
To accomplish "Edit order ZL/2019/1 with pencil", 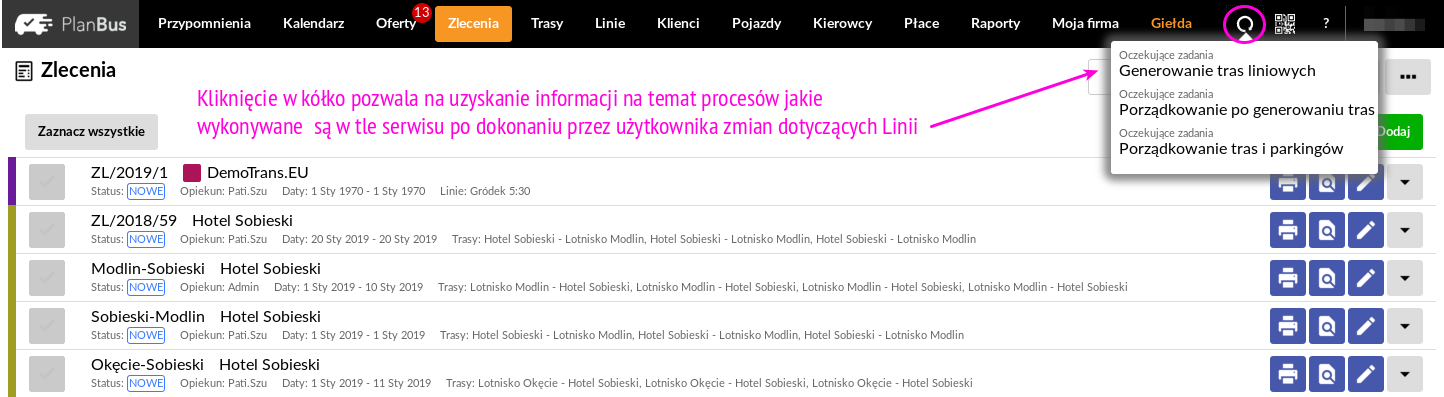I will 1366,182.
